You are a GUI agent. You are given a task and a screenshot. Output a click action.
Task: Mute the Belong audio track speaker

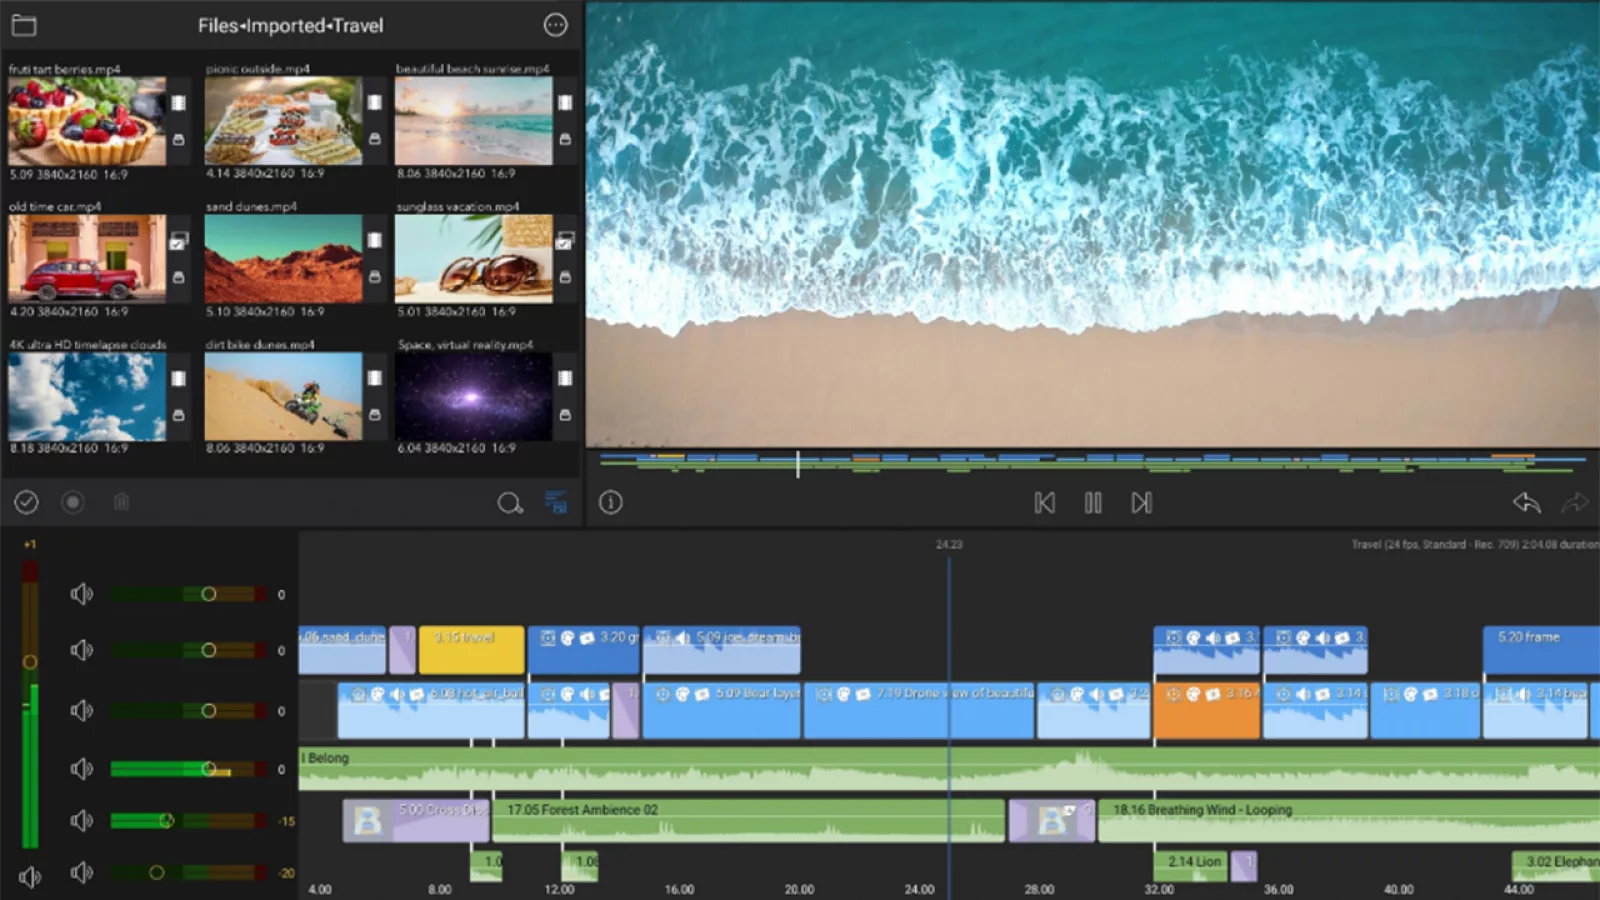point(81,769)
